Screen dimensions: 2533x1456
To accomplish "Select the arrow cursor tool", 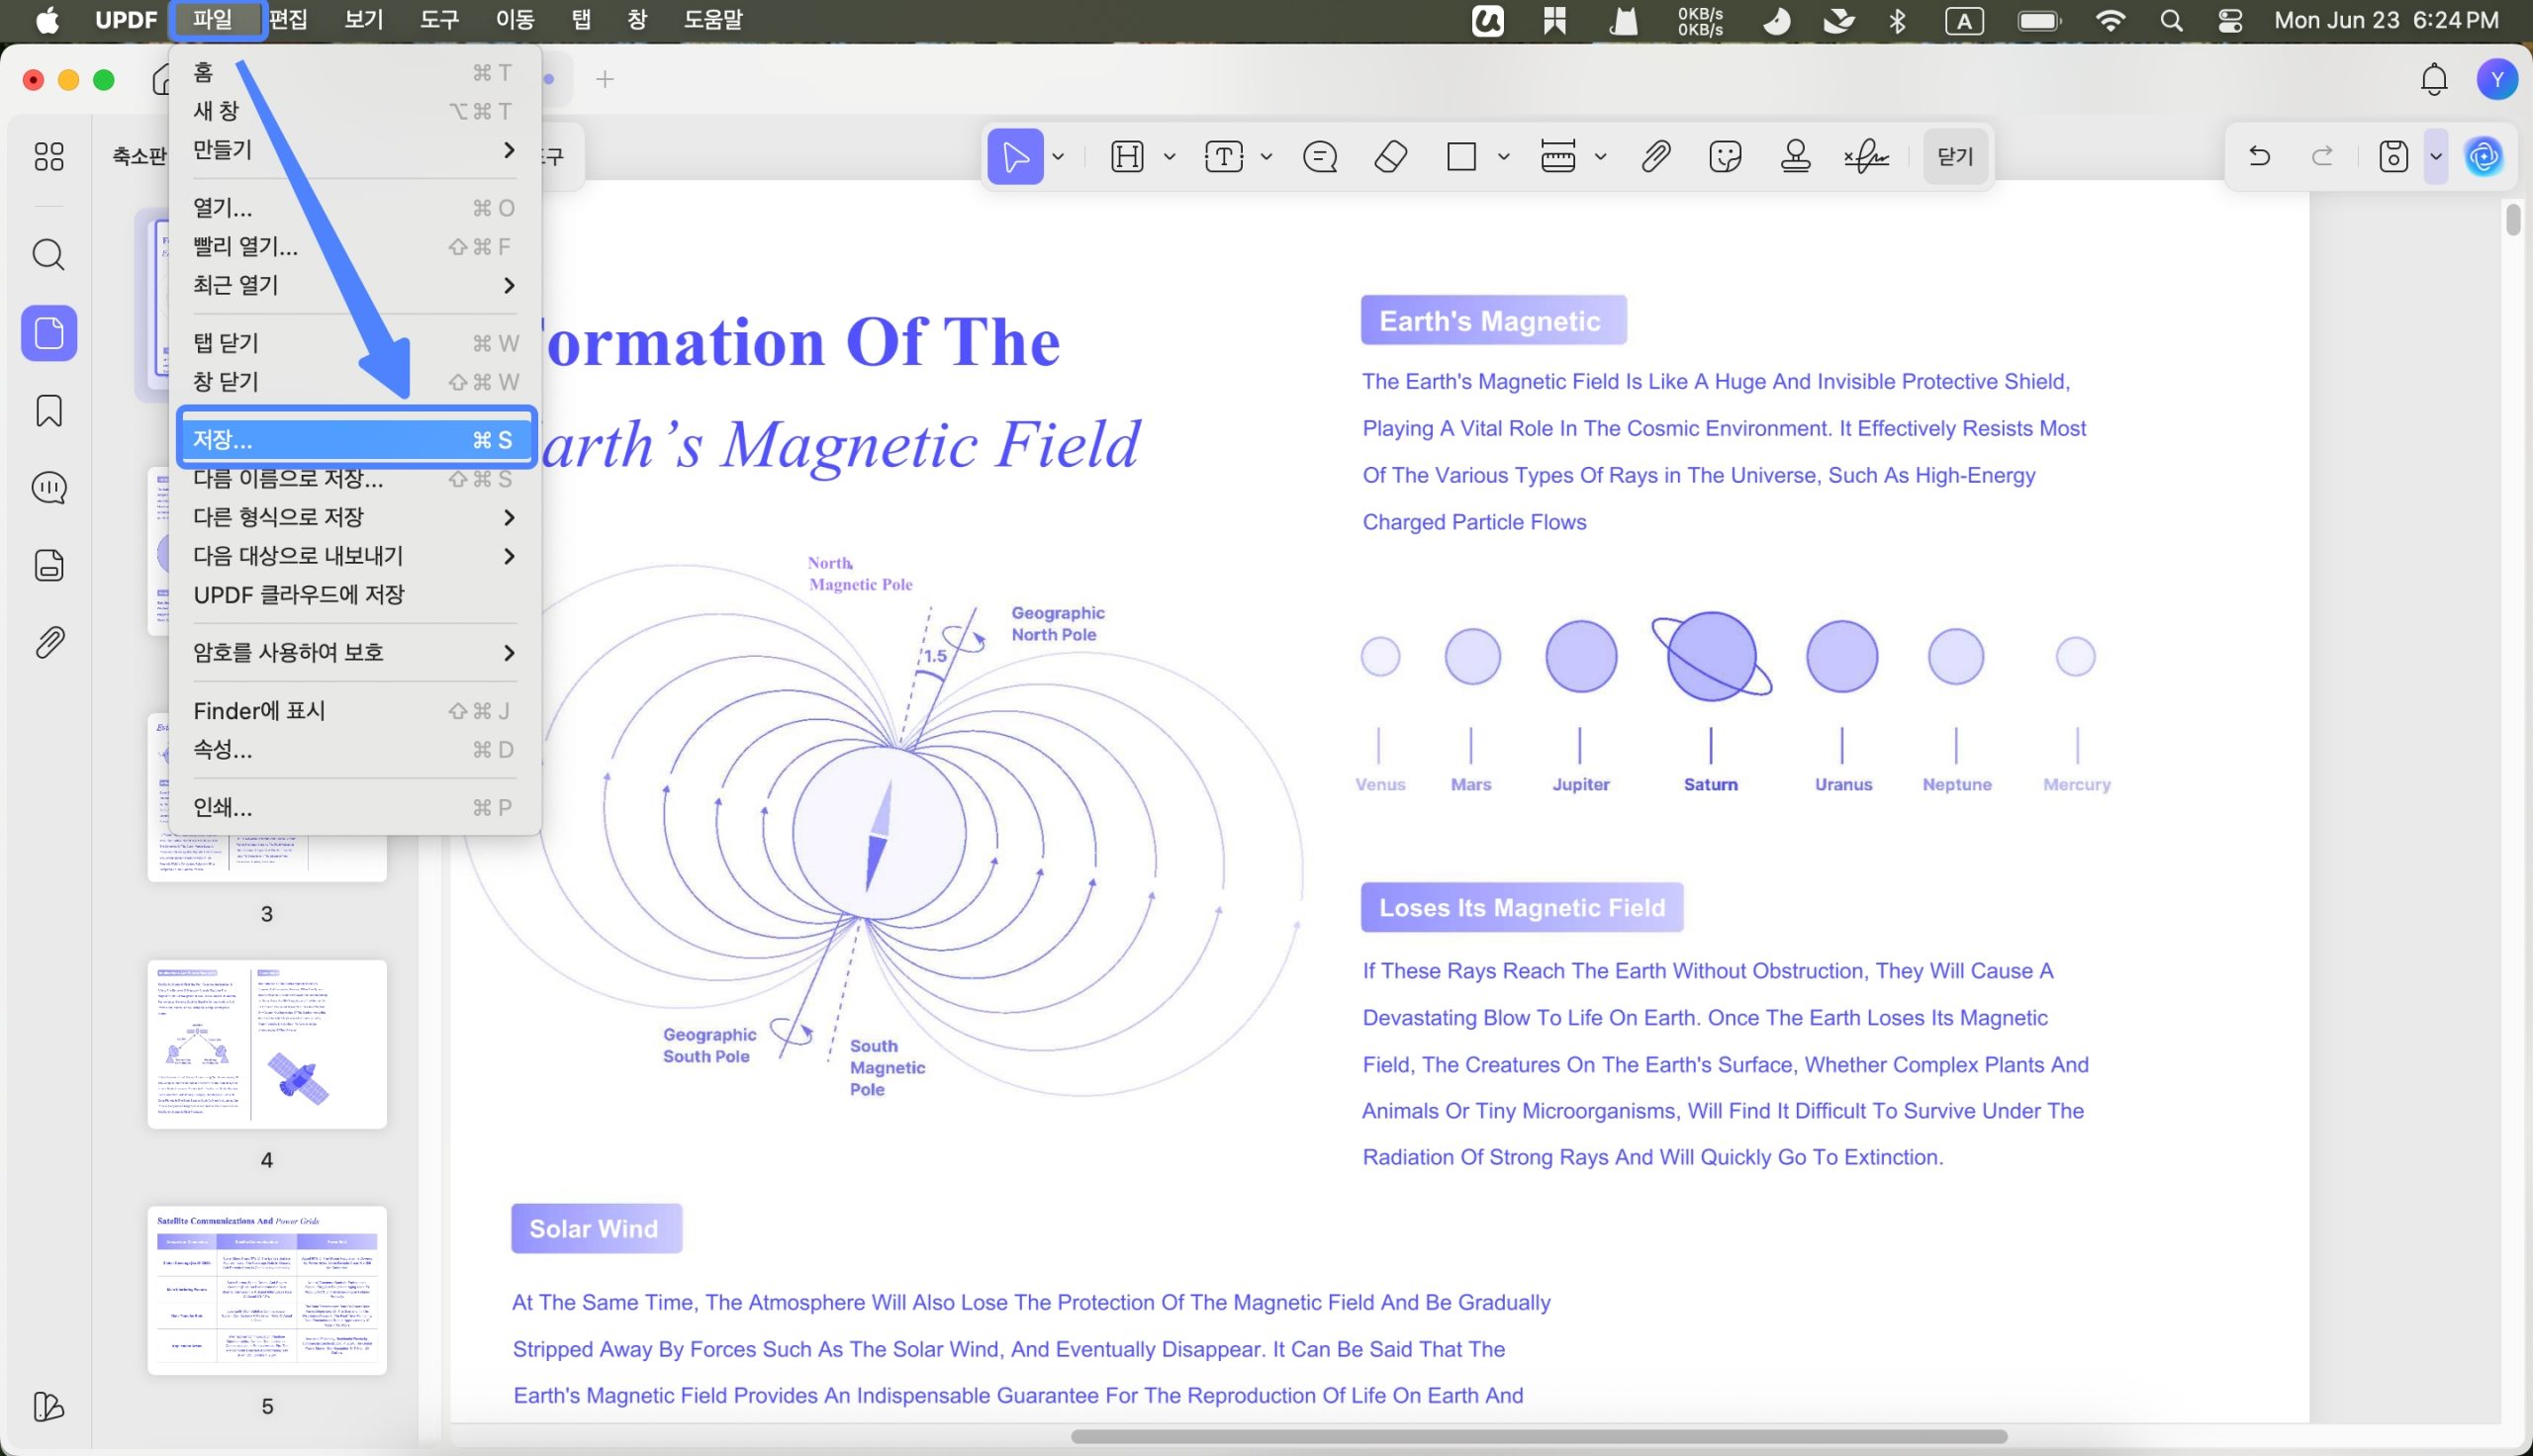I will point(1015,156).
